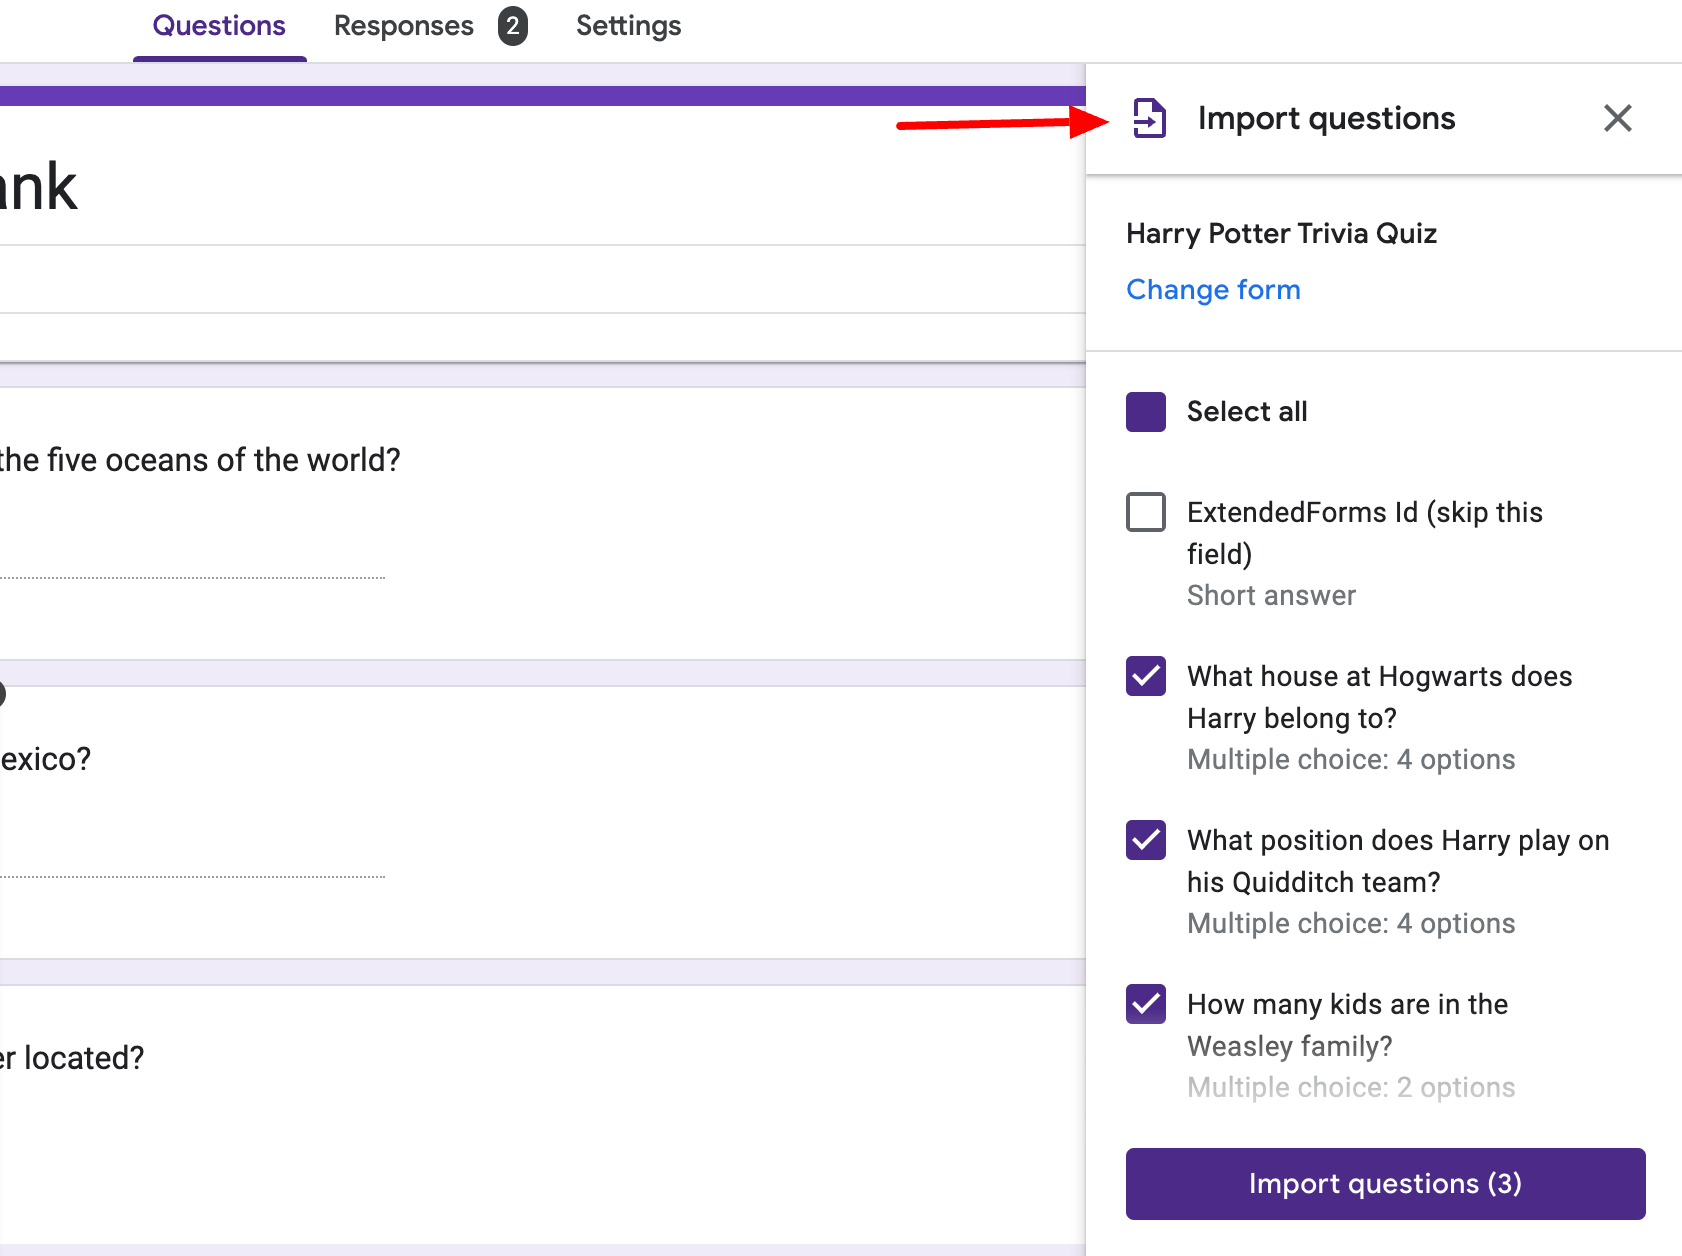This screenshot has height=1256, width=1682.
Task: Enable the ExtendedForms Id field checkbox
Action: [1146, 512]
